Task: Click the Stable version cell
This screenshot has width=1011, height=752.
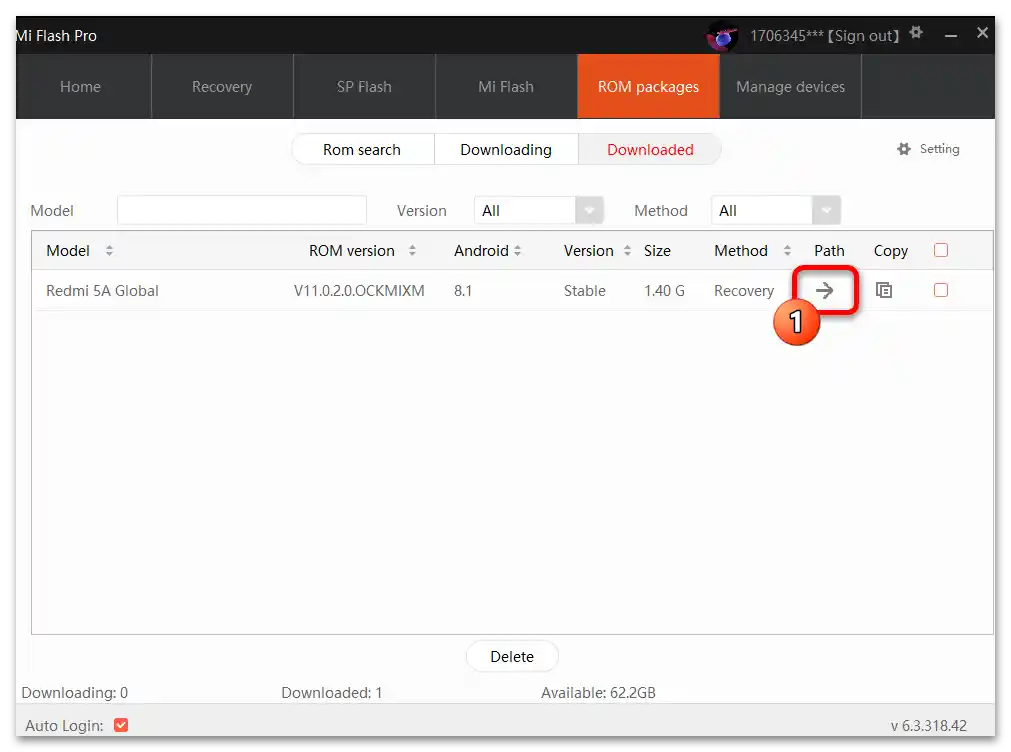Action: click(585, 291)
